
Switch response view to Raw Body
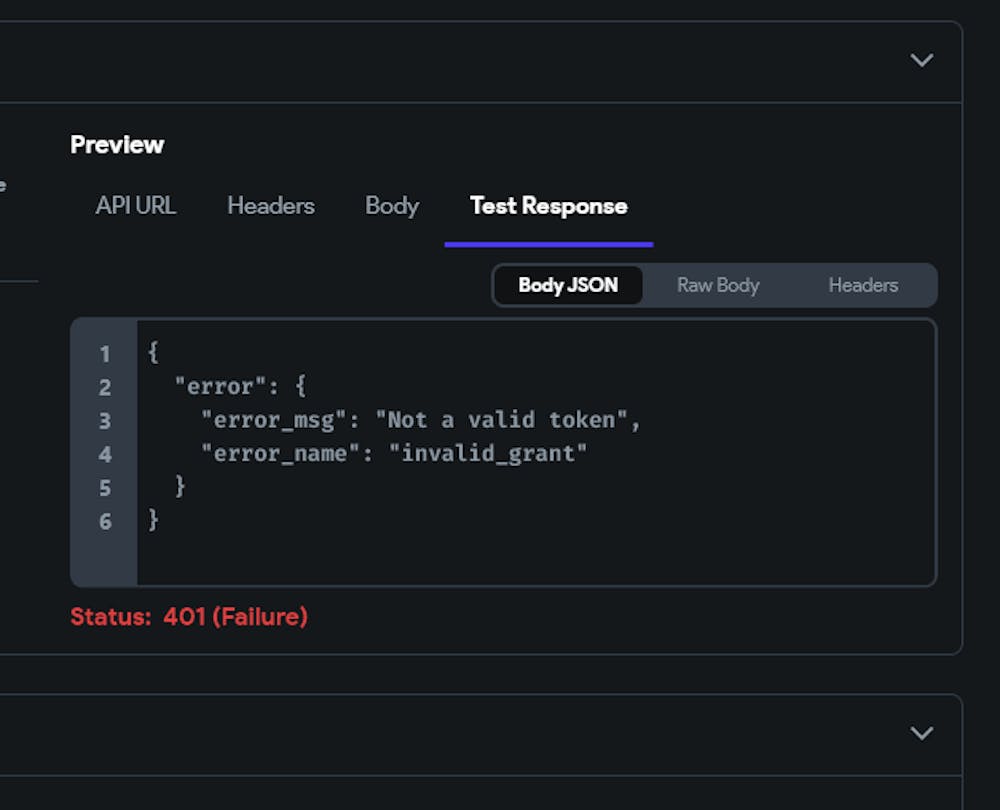click(x=718, y=285)
